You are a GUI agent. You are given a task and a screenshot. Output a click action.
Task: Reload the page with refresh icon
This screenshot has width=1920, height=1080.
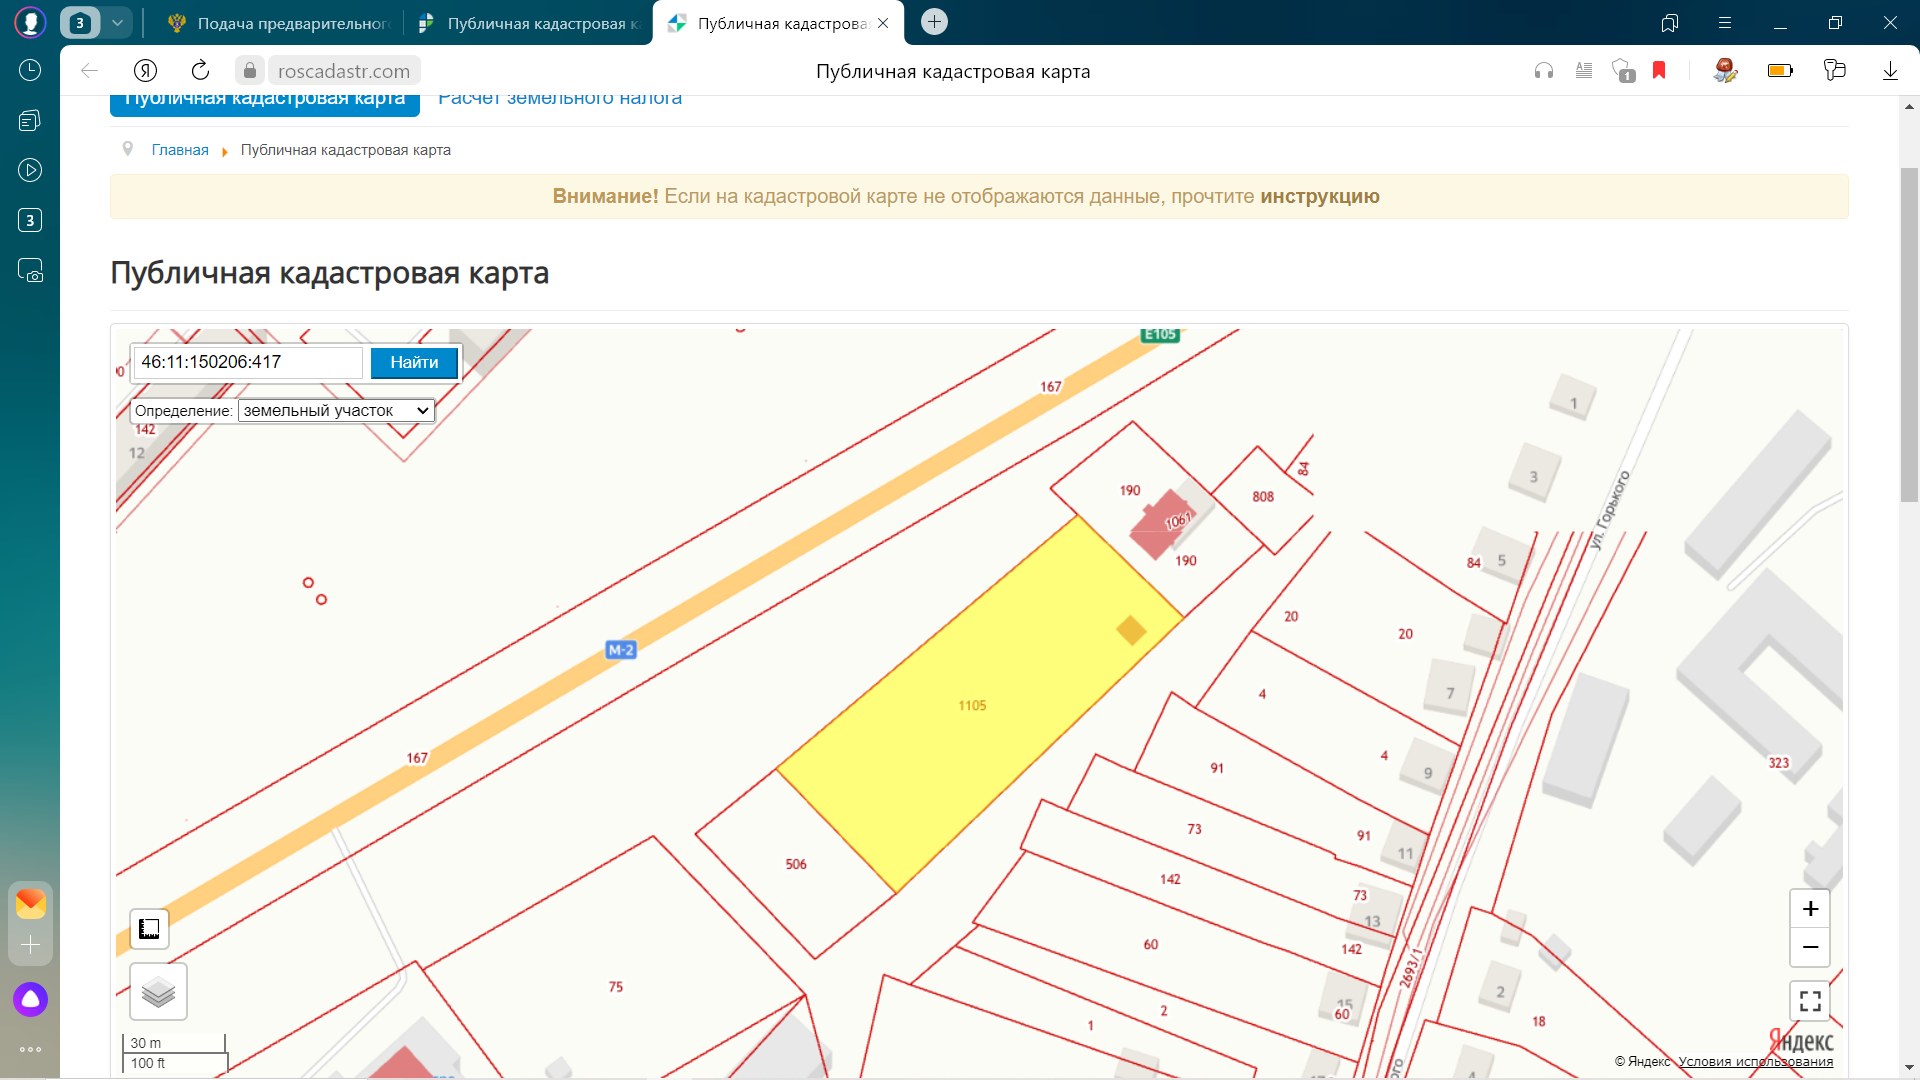coord(200,70)
